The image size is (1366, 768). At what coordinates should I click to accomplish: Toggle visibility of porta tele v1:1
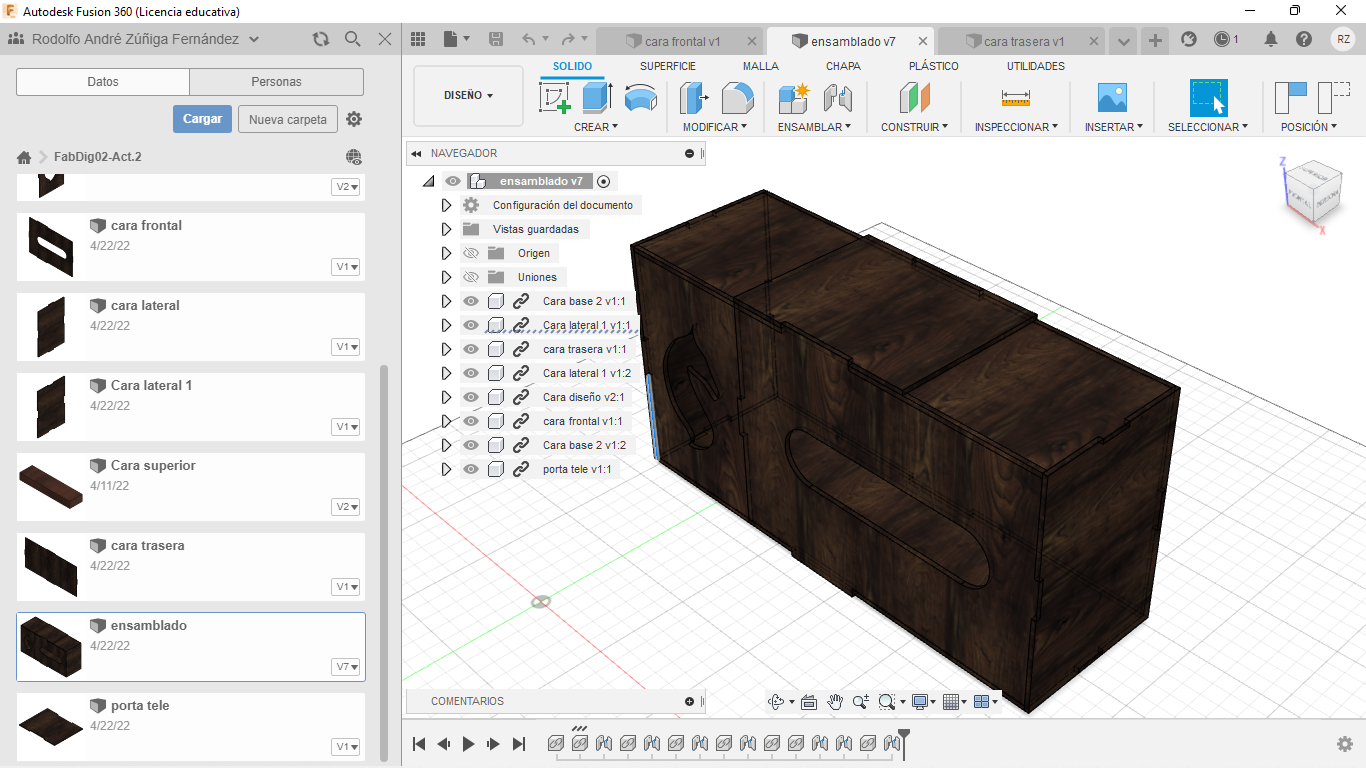471,469
